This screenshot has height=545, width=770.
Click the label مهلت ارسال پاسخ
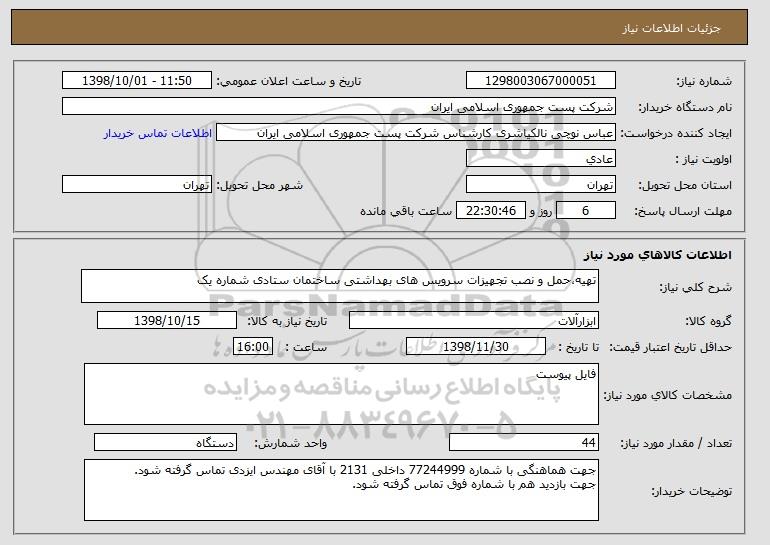click(683, 211)
